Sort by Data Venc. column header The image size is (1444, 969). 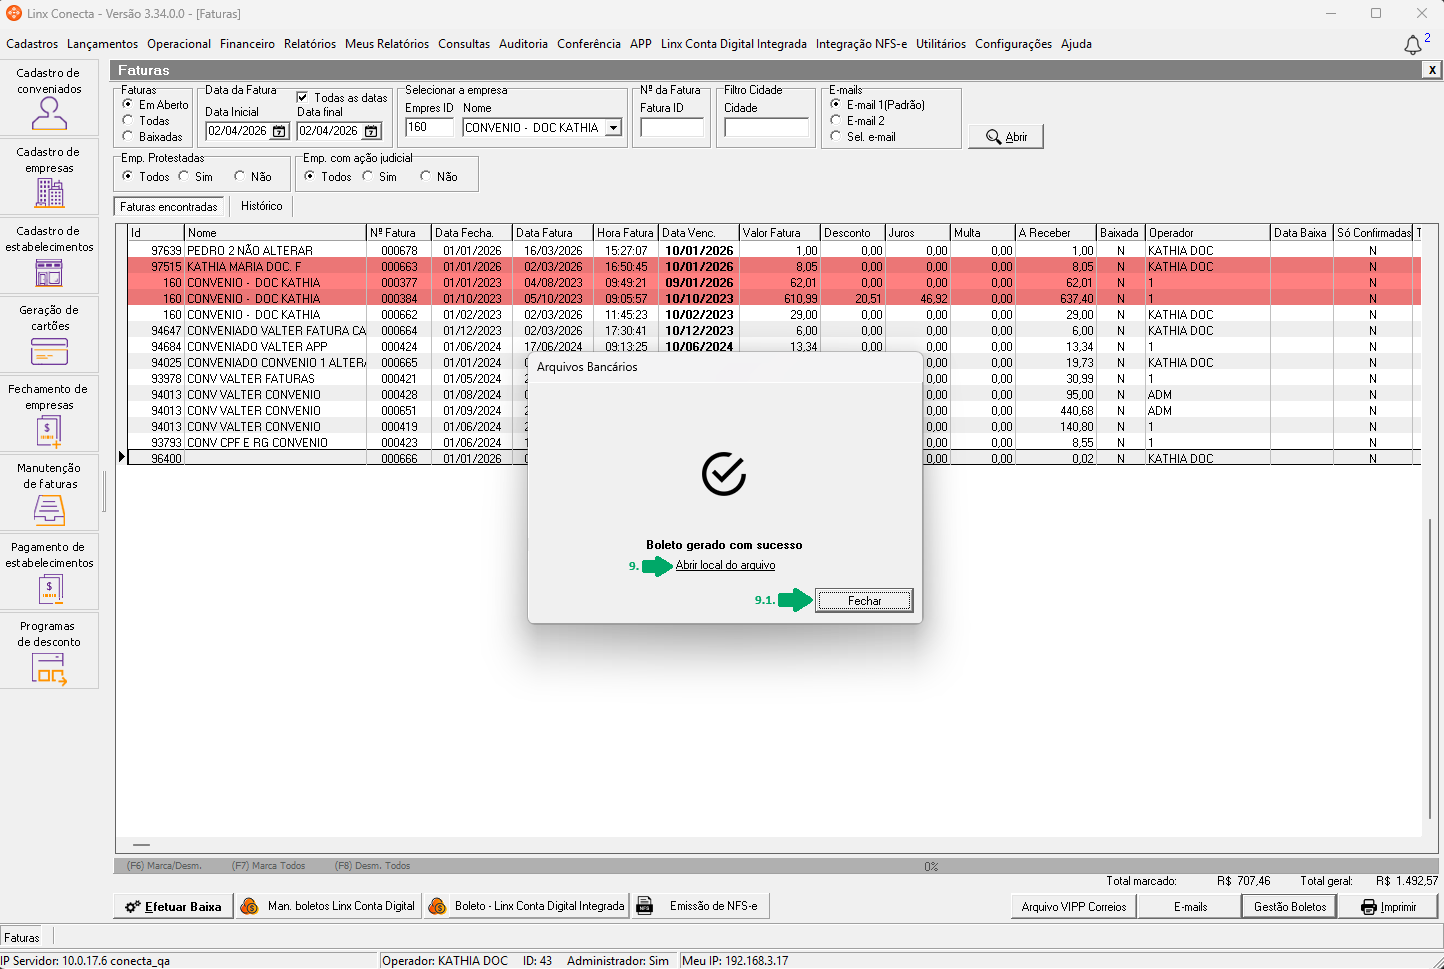[699, 233]
